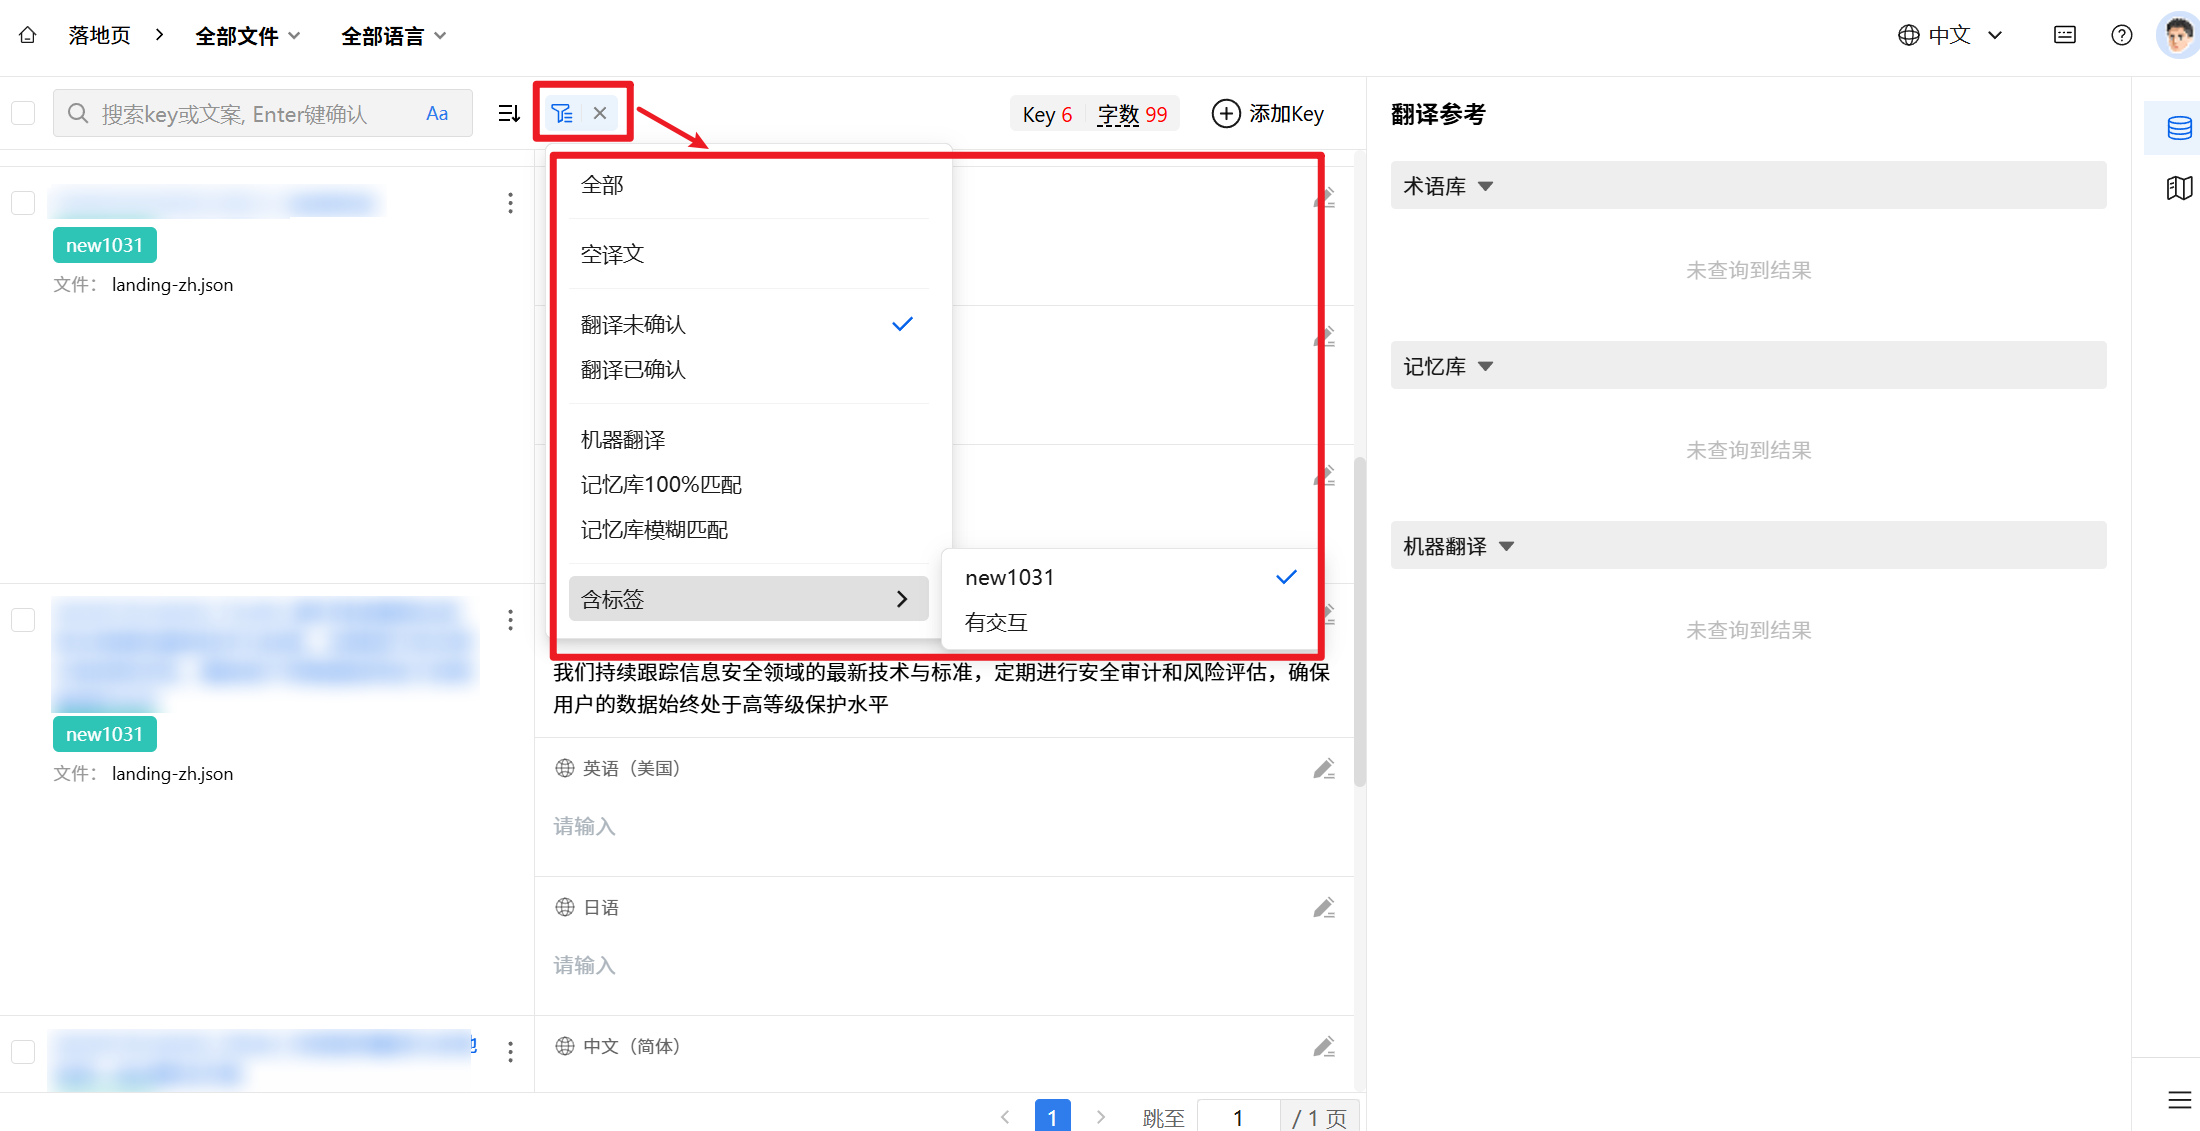This screenshot has height=1131, width=2200.
Task: Click the sort order icon
Action: point(509,114)
